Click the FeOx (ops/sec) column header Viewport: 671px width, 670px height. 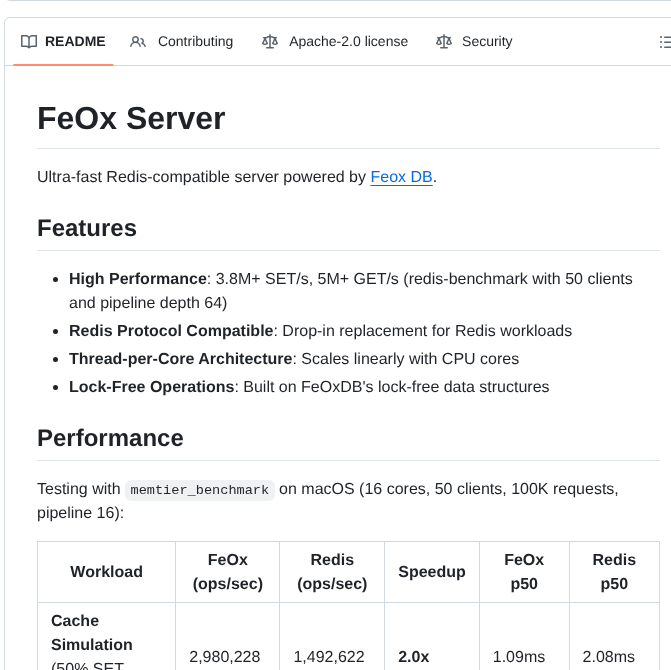228,572
